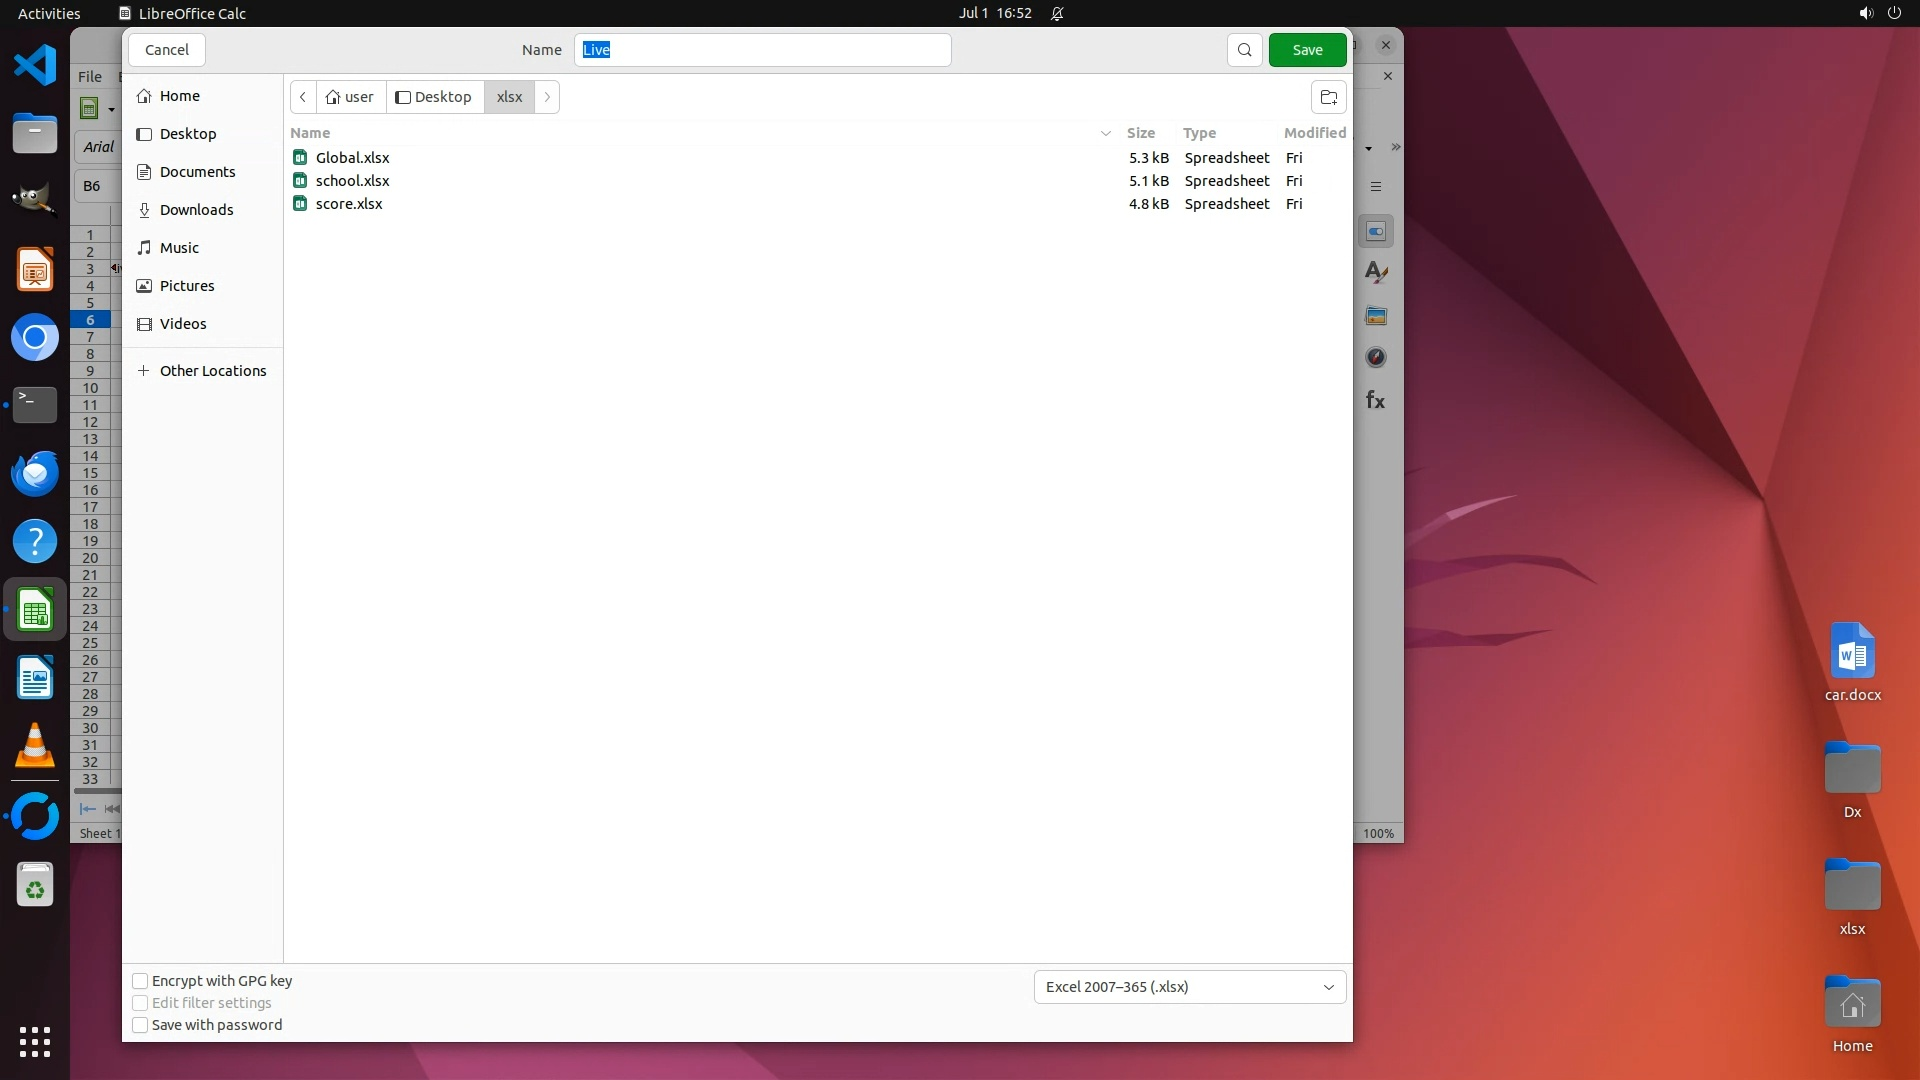The image size is (1920, 1080).
Task: Click the search icon in the dialog header
Action: coord(1244,50)
